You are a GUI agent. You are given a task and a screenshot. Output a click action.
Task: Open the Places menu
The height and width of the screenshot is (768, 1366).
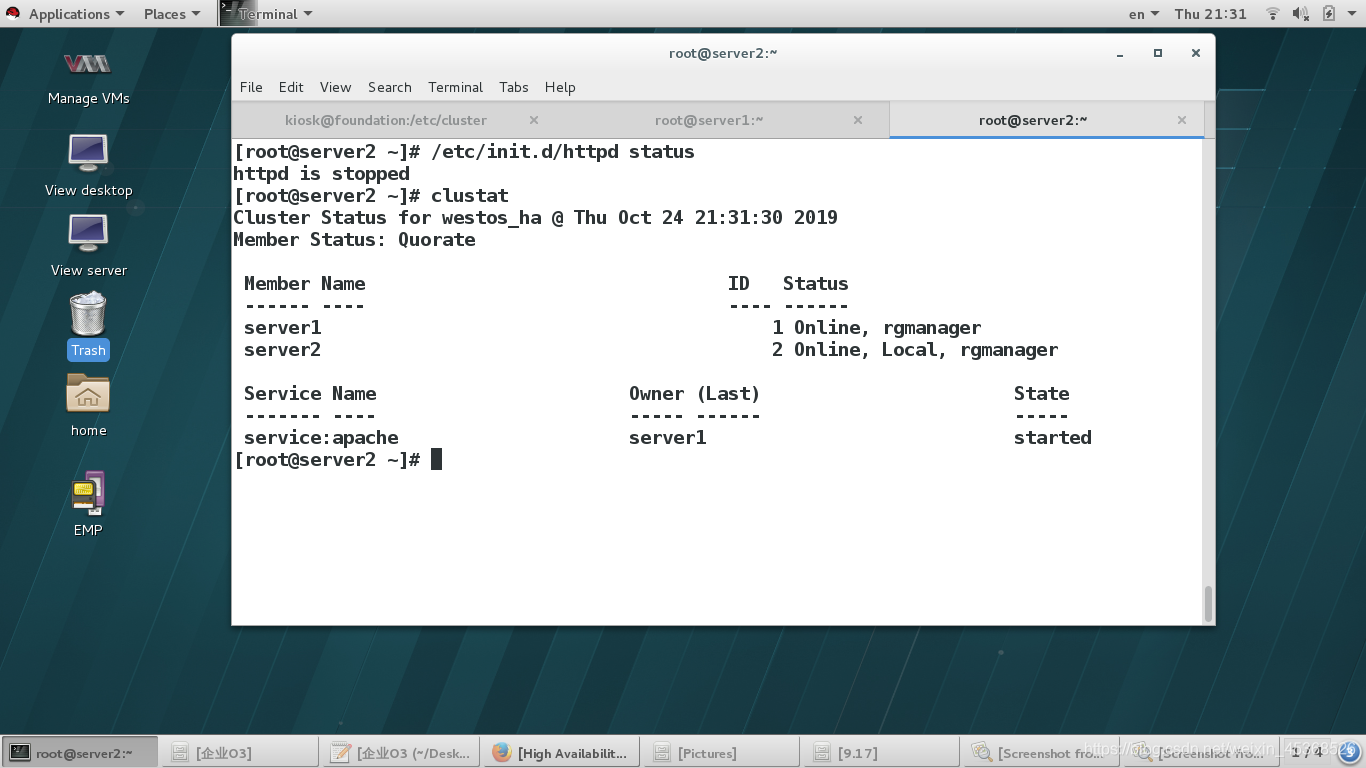coord(172,14)
